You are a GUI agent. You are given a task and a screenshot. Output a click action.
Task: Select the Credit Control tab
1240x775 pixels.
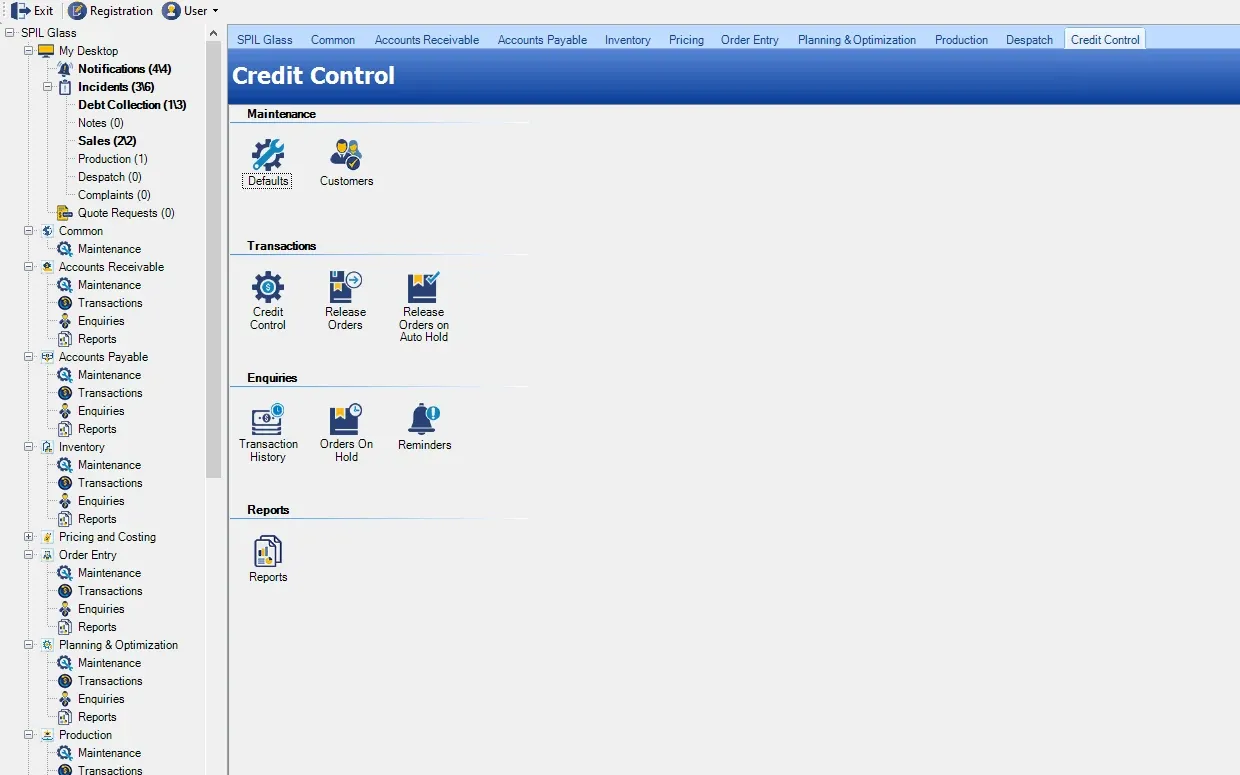(x=1105, y=40)
